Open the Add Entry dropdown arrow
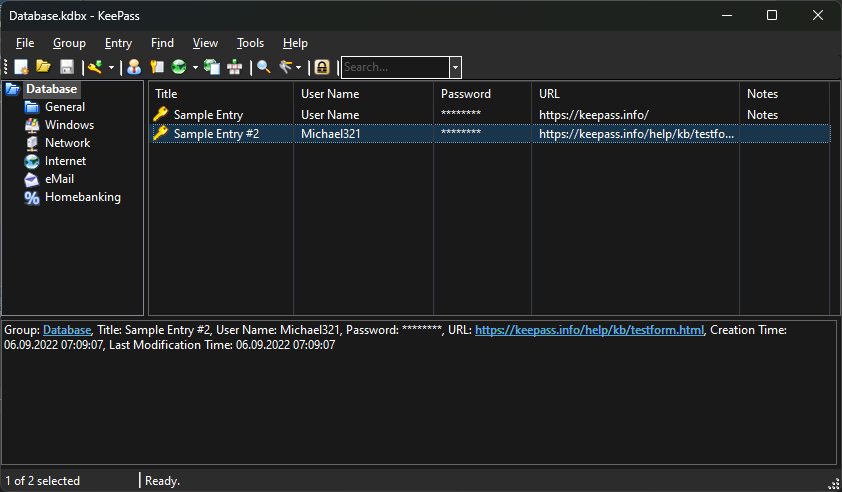The height and width of the screenshot is (492, 842). (x=111, y=68)
